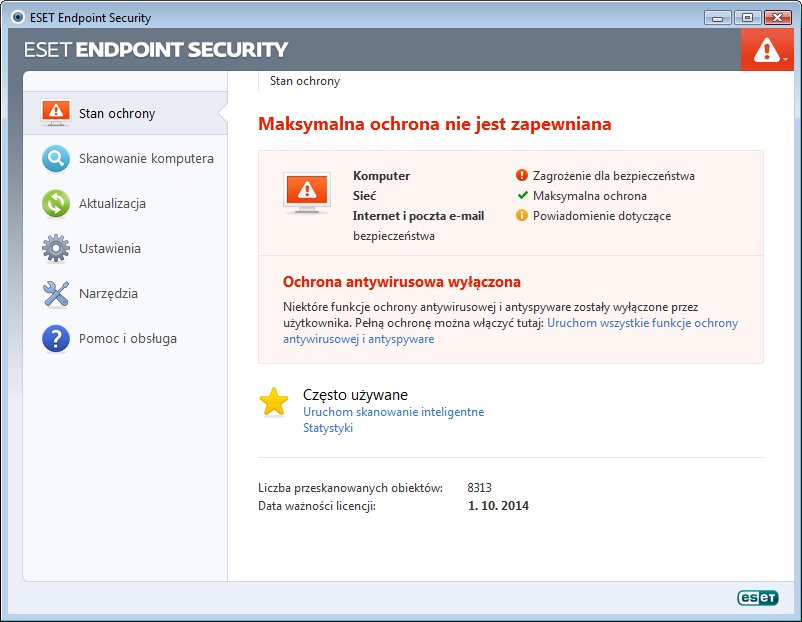Viewport: 802px width, 622px height.
Task: Open Ustawienia in the sidebar
Action: click(125, 249)
